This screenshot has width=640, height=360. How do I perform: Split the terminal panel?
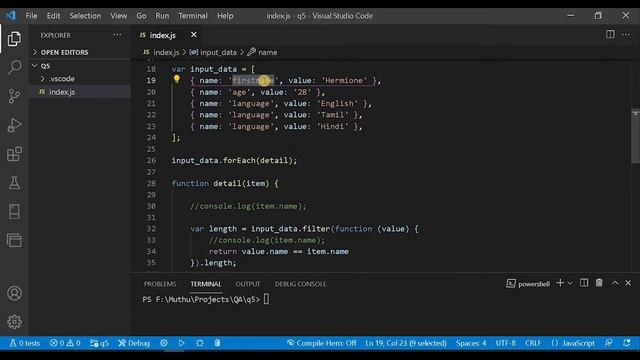coord(584,283)
